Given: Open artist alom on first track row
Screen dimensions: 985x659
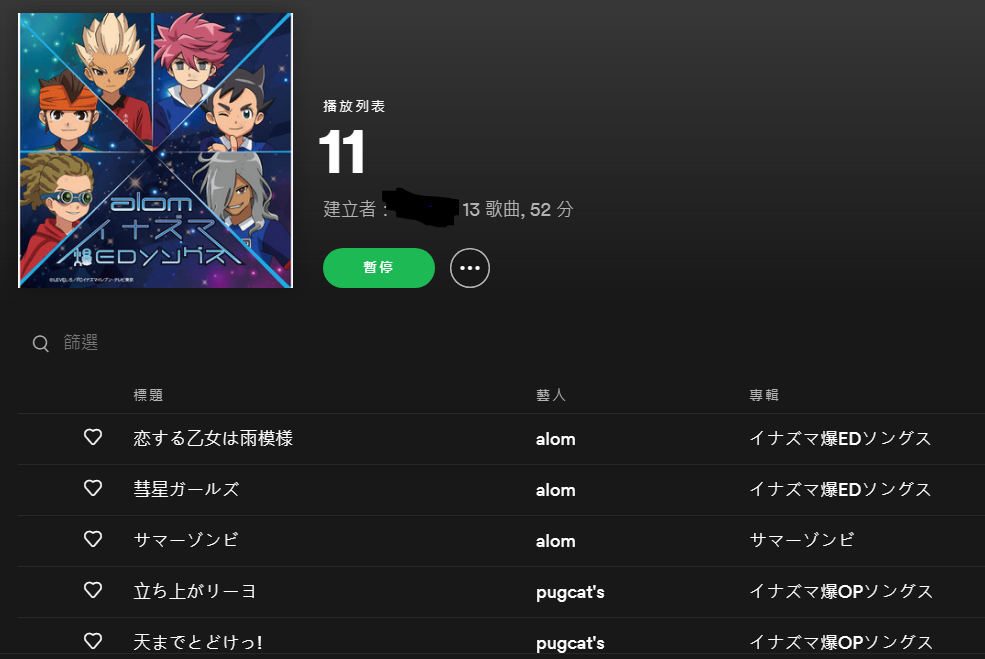Looking at the screenshot, I should 555,439.
